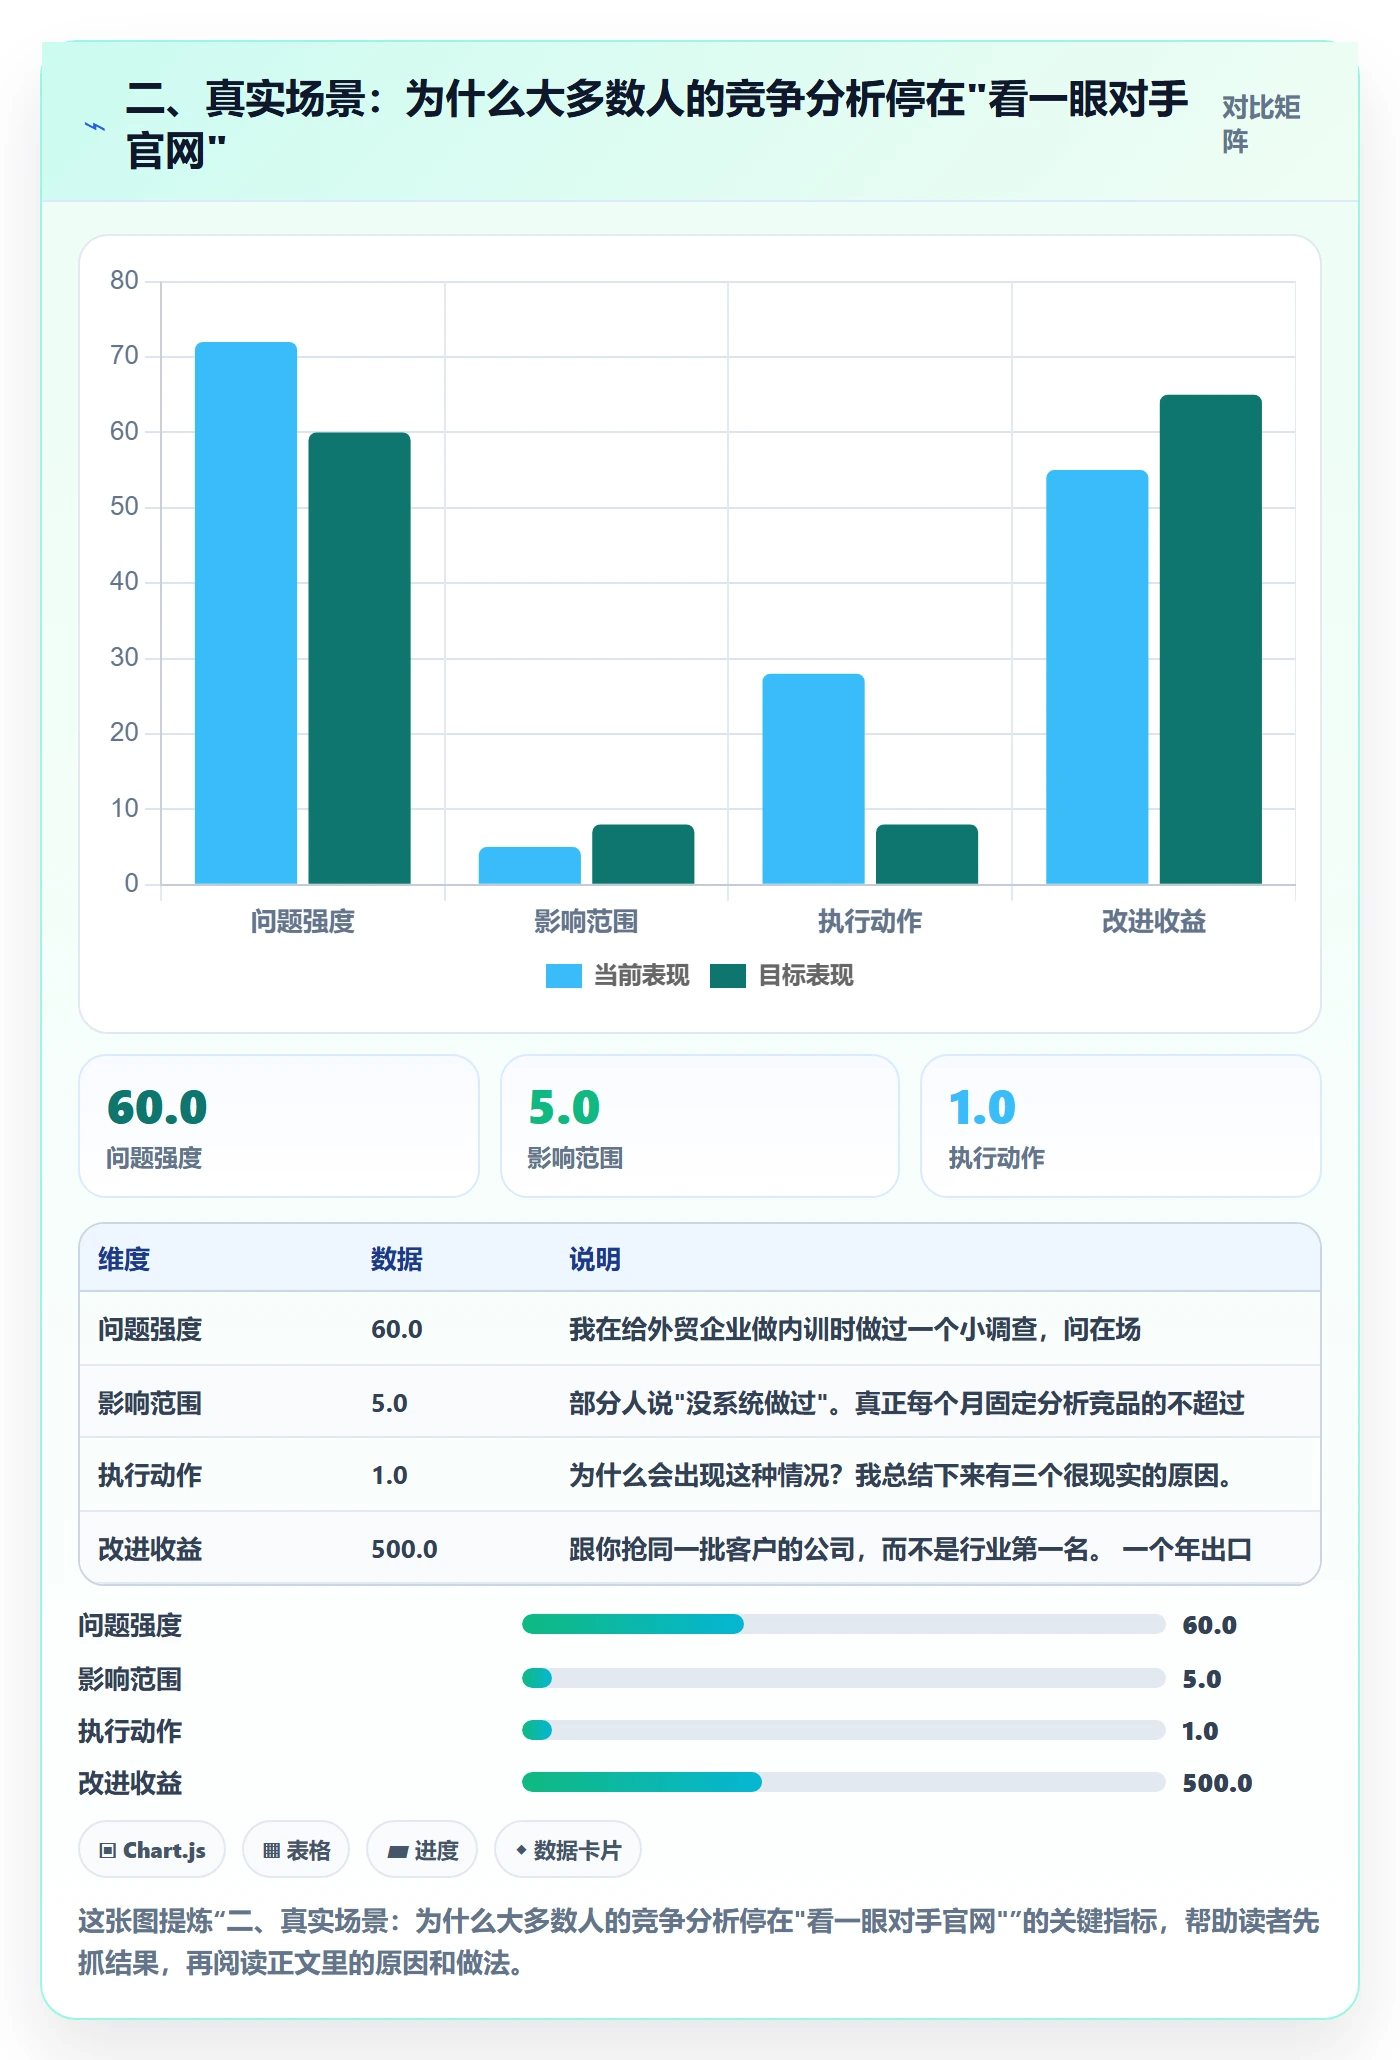Open the 5.0 影响范围 stat card
The width and height of the screenshot is (1400, 2060).
tap(700, 1126)
